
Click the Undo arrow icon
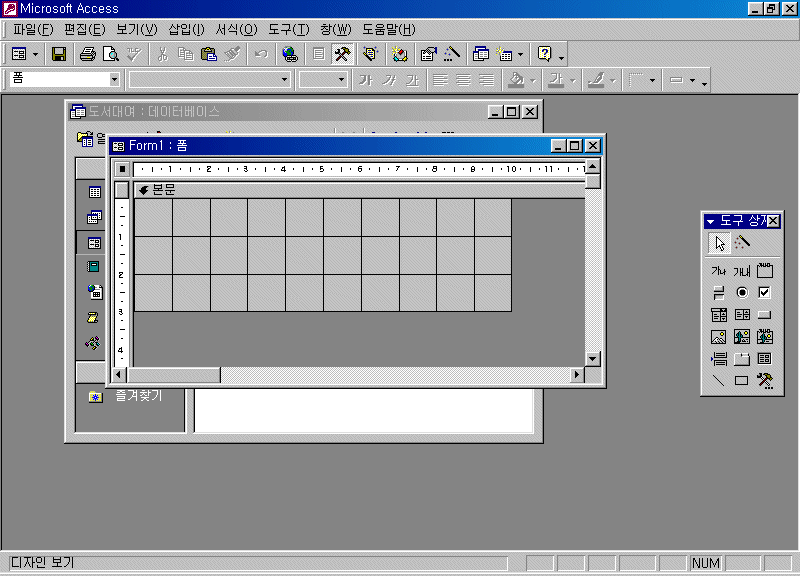tap(261, 54)
